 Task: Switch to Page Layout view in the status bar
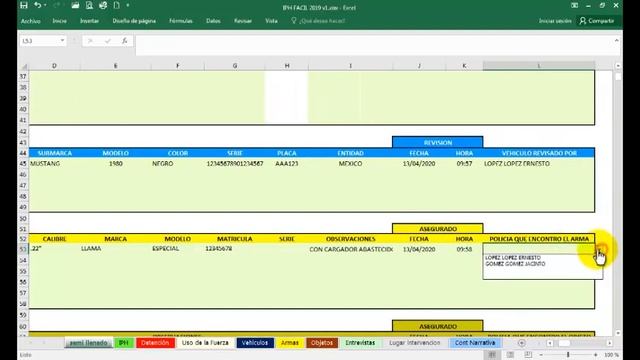(510, 355)
